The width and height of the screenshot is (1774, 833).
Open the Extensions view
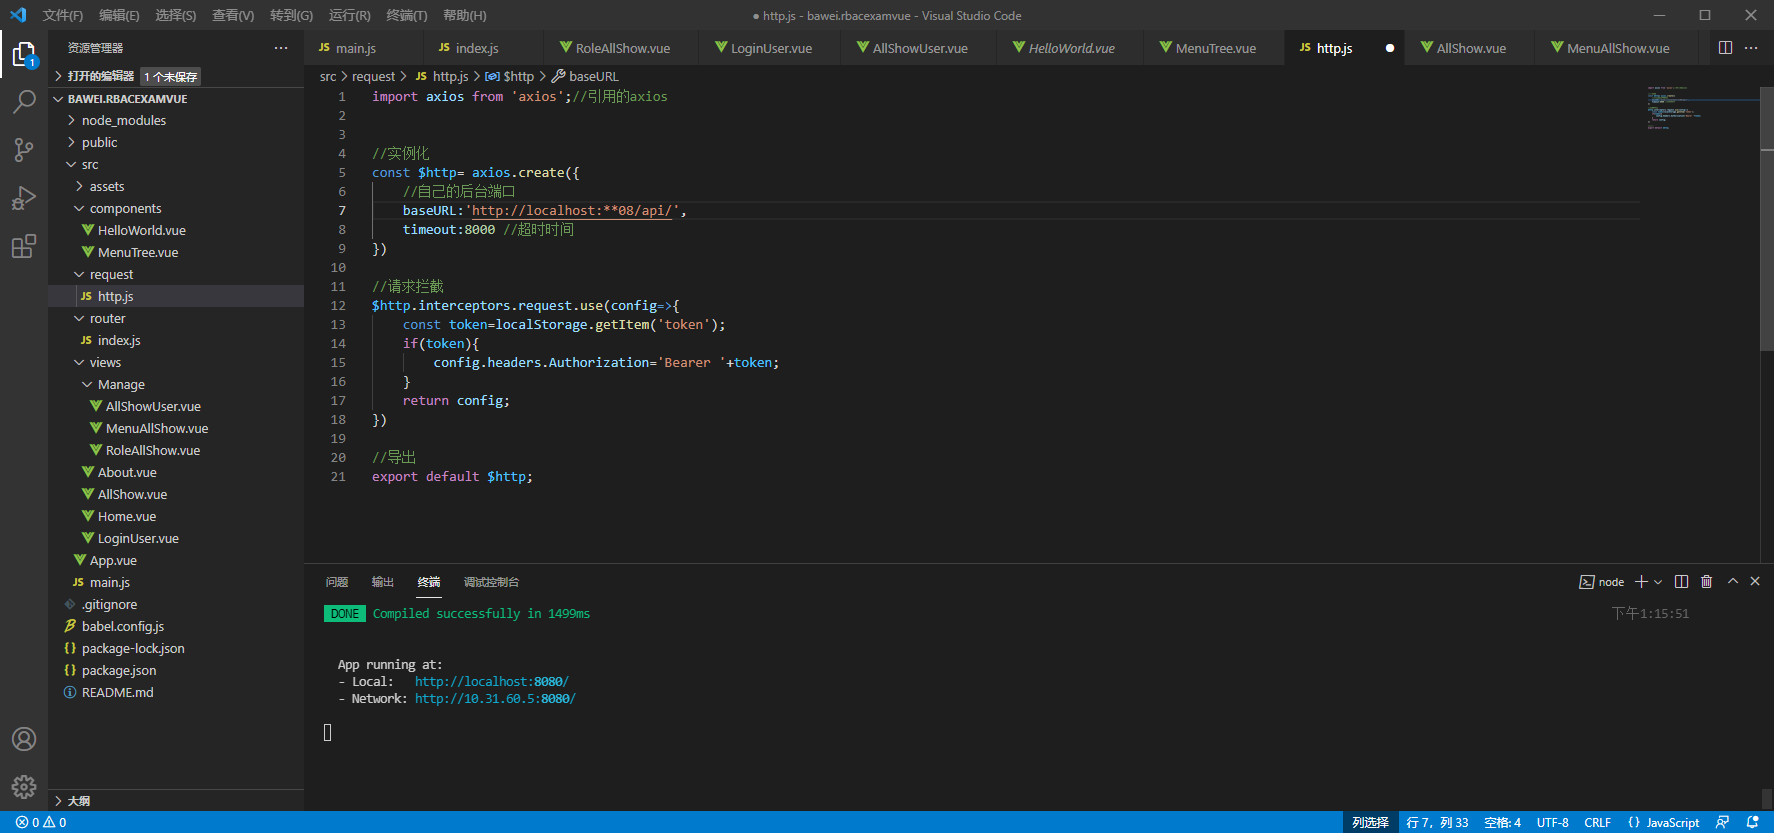point(24,245)
